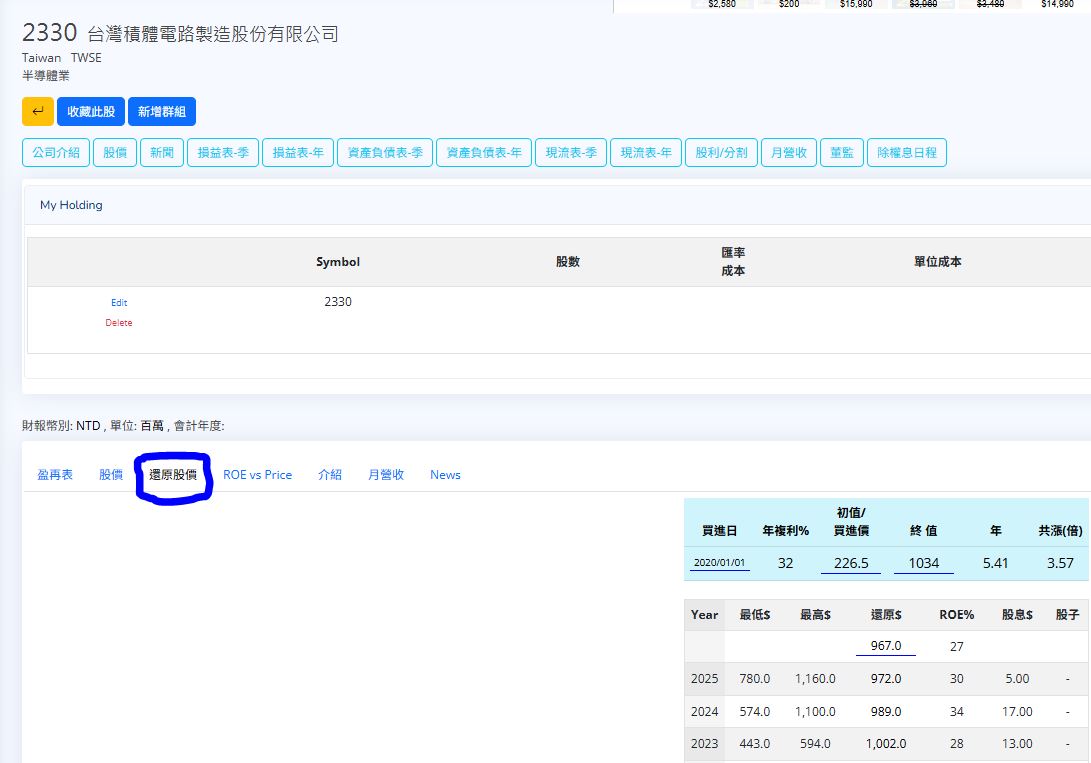The height and width of the screenshot is (763, 1091).
Task: Click 新增群組 button
Action: (161, 111)
